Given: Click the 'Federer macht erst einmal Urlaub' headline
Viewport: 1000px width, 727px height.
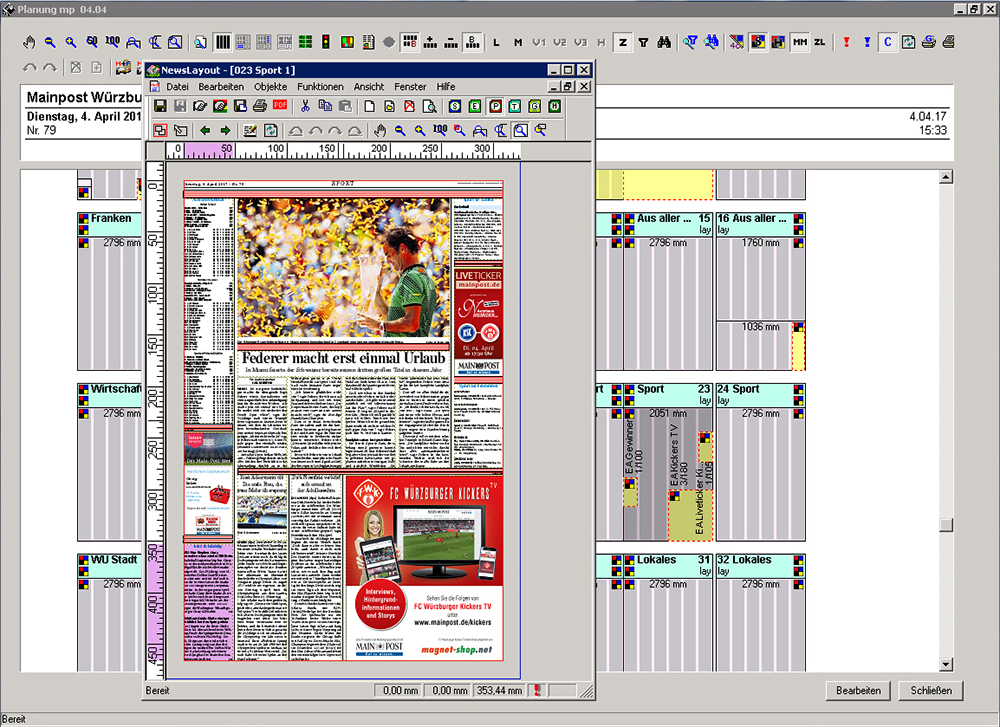Looking at the screenshot, I should pyautogui.click(x=343, y=358).
